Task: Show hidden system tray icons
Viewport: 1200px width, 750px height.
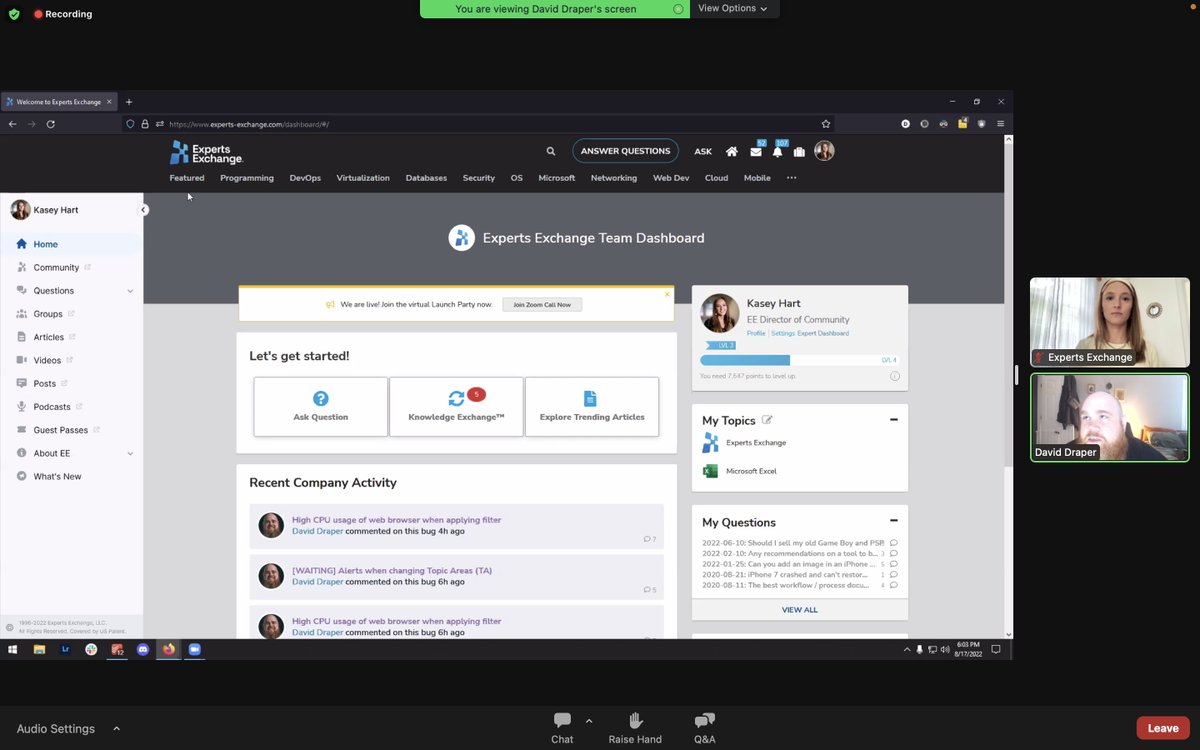Action: [x=907, y=649]
